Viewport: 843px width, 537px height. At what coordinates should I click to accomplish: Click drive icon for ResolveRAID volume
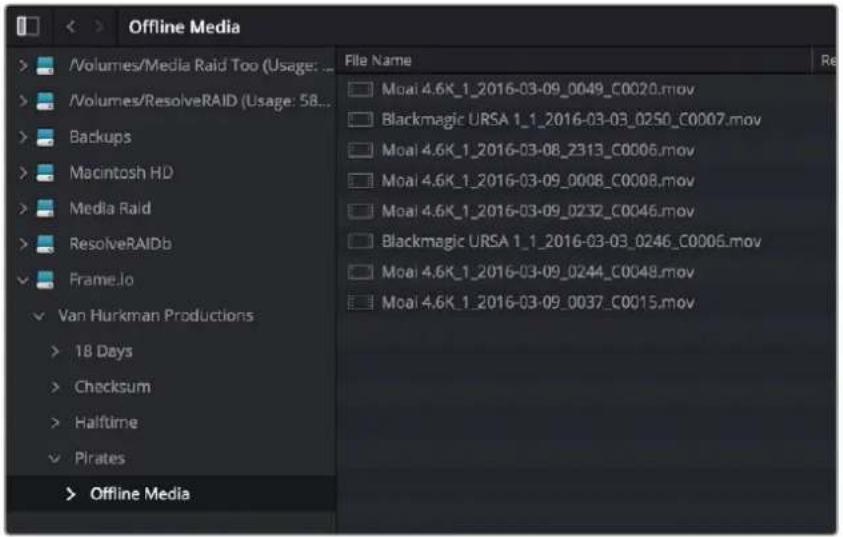point(45,101)
